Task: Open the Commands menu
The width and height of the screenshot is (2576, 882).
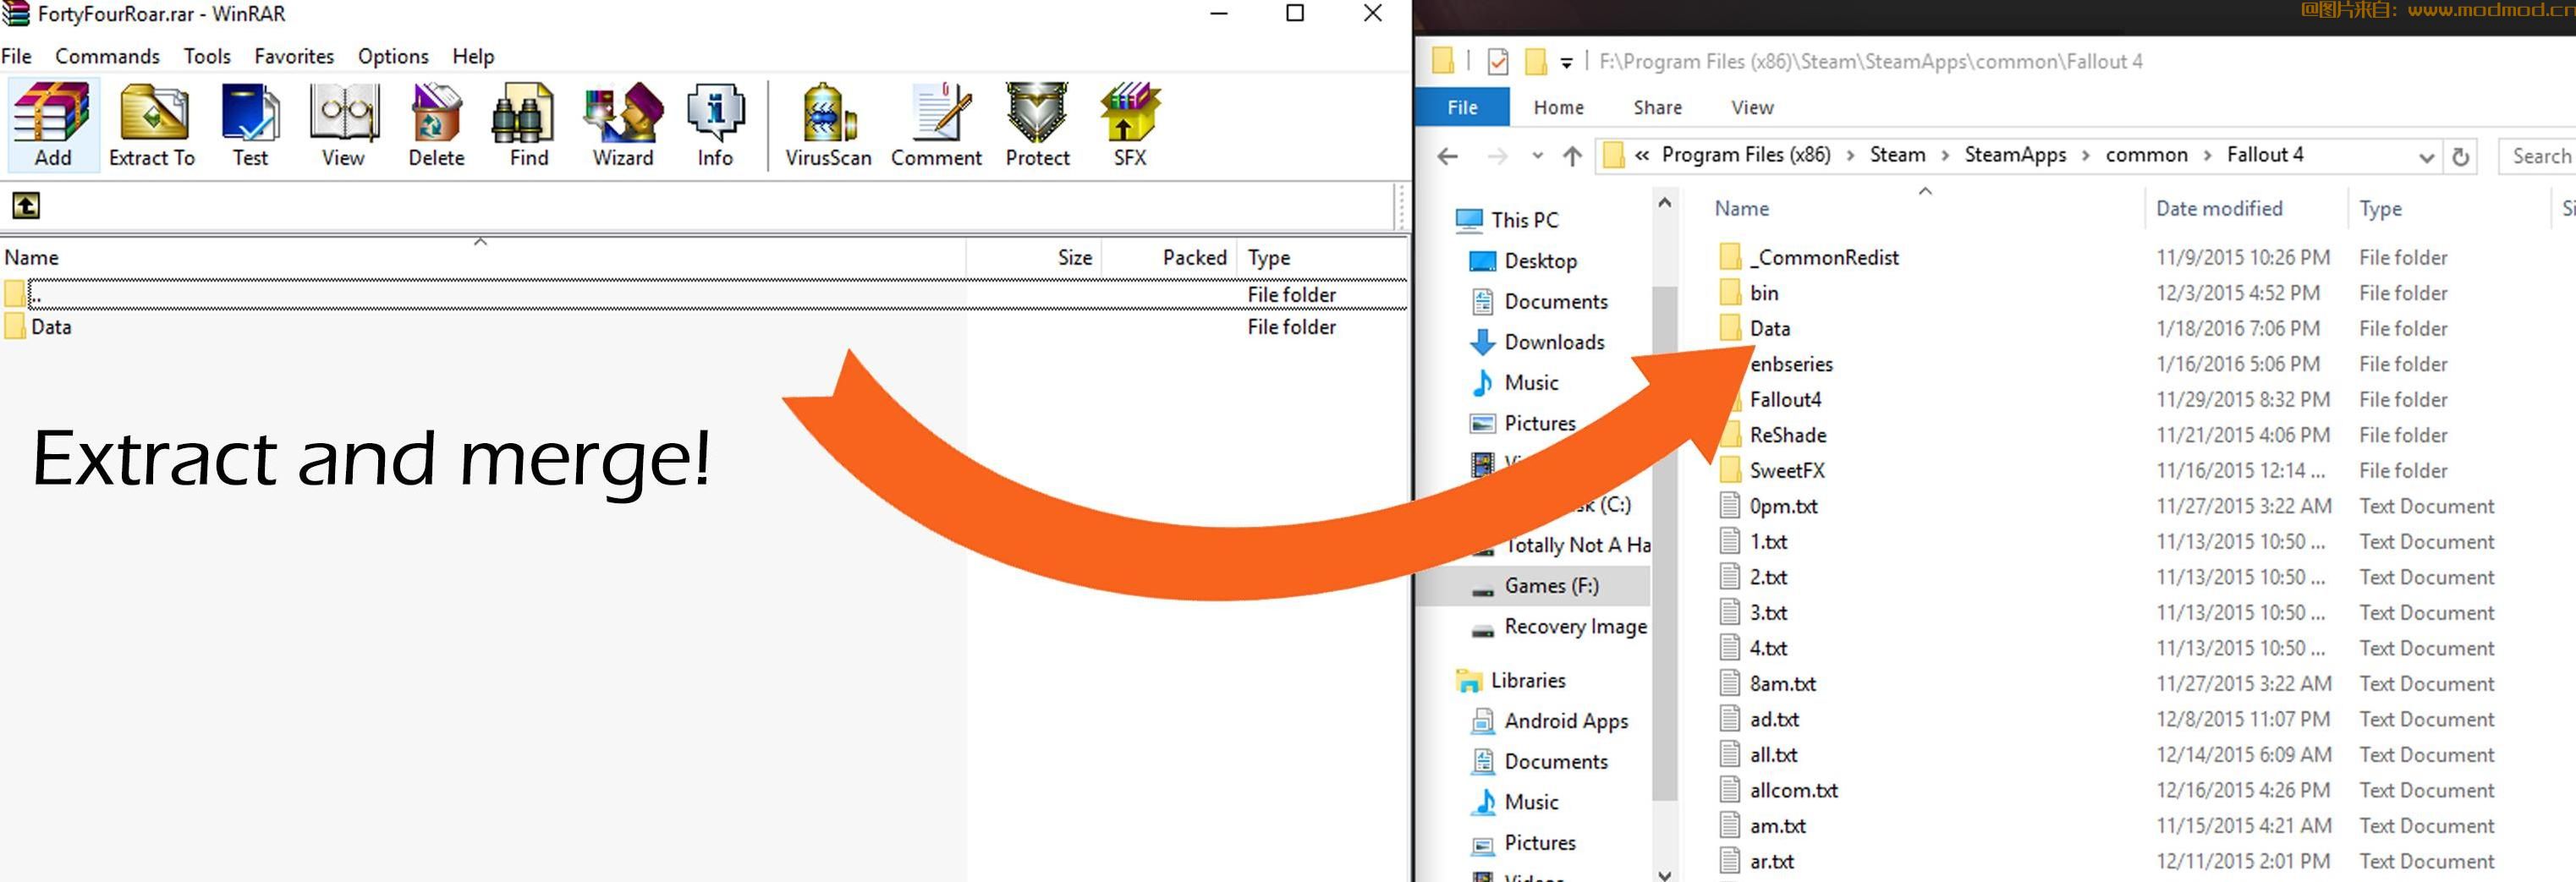Action: coord(107,56)
